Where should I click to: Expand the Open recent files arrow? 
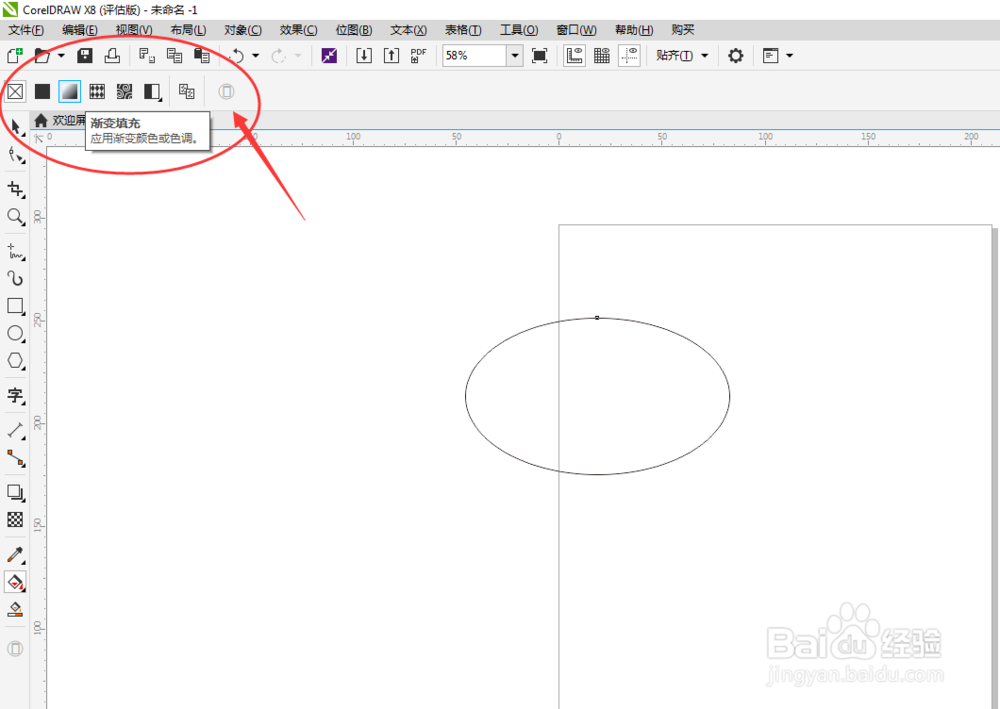coord(61,55)
